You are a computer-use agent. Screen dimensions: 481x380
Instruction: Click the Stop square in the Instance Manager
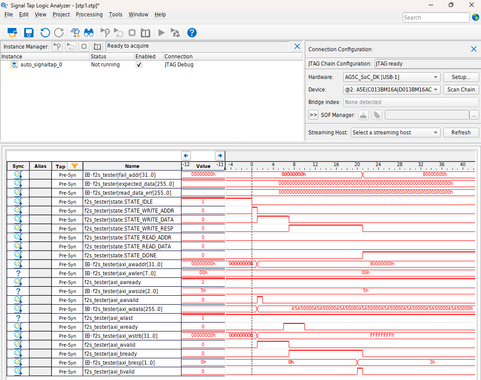[84, 46]
